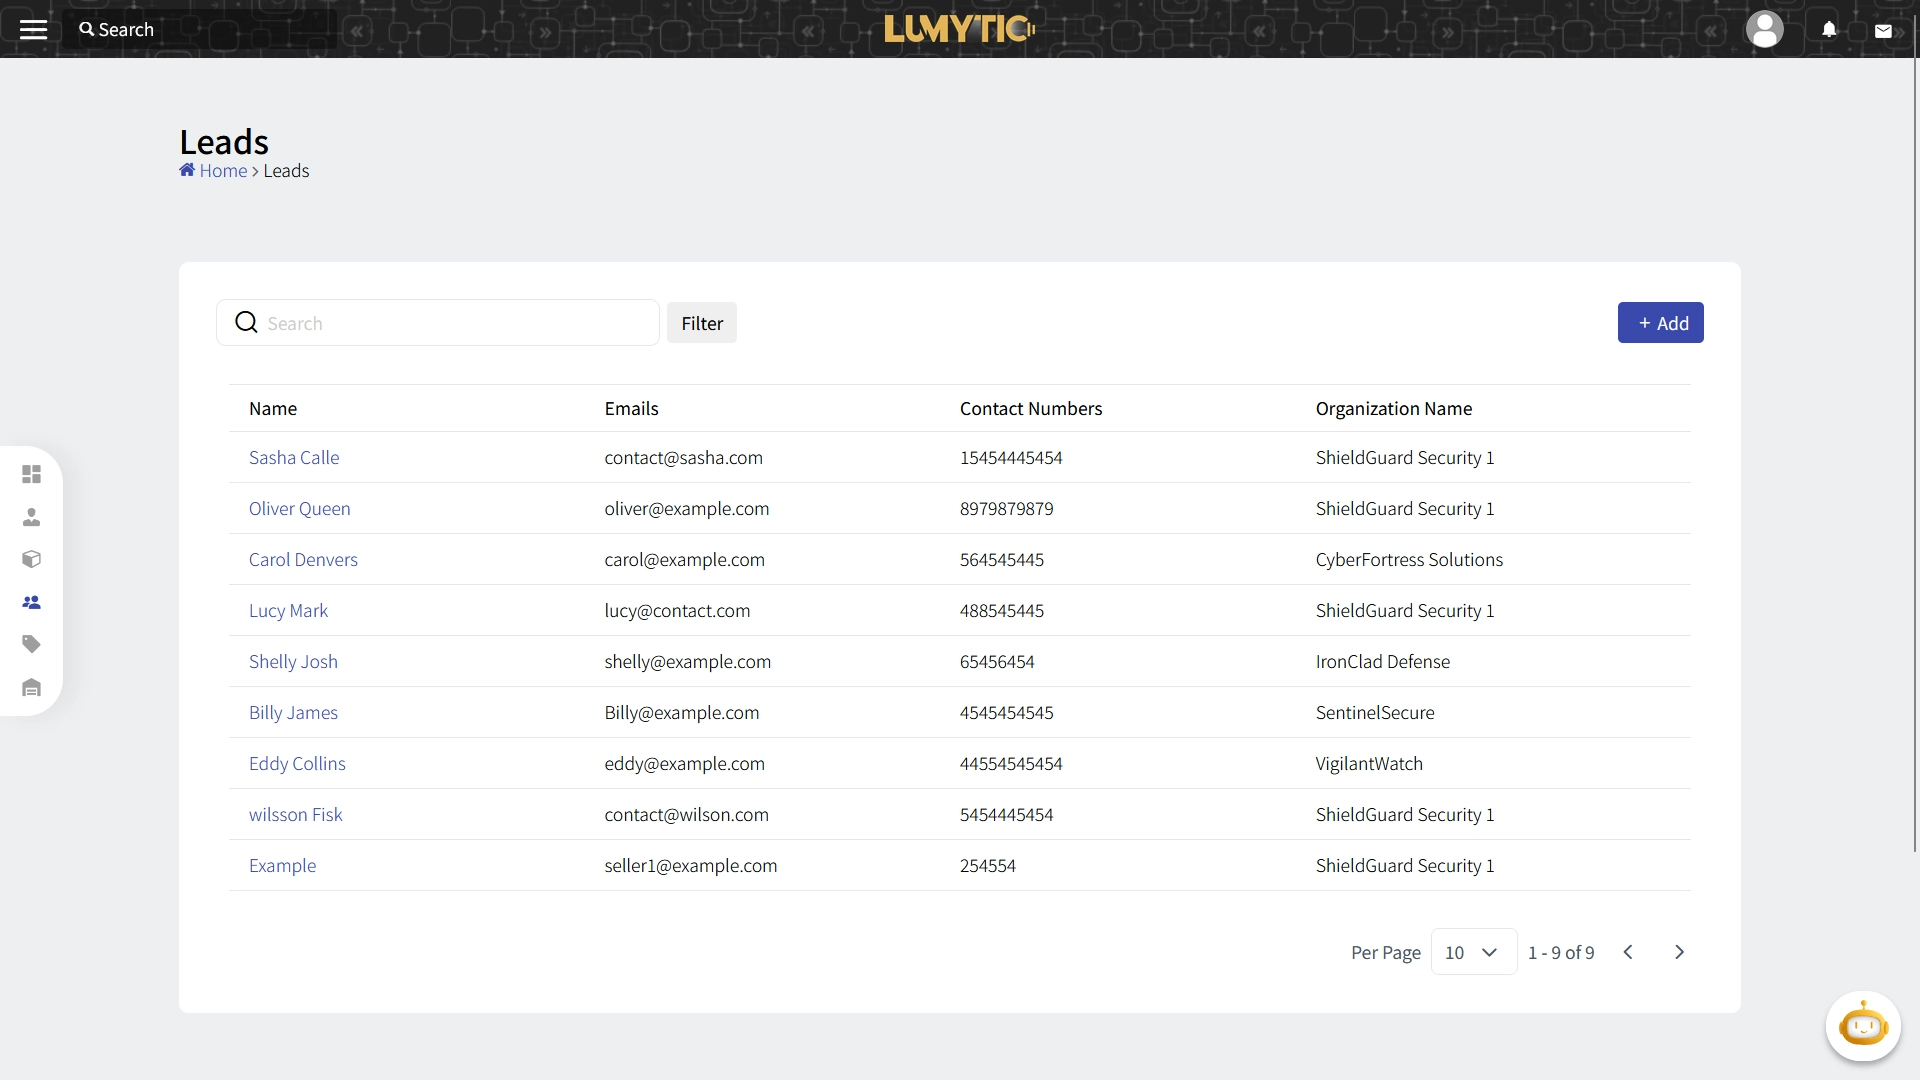
Task: Go to previous page with left chevron
Action: (x=1628, y=952)
